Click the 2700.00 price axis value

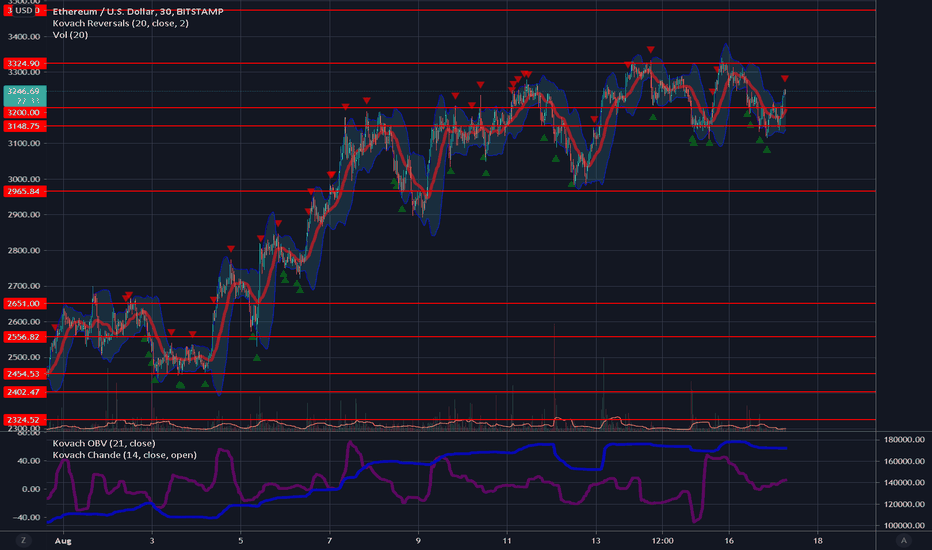click(24, 286)
